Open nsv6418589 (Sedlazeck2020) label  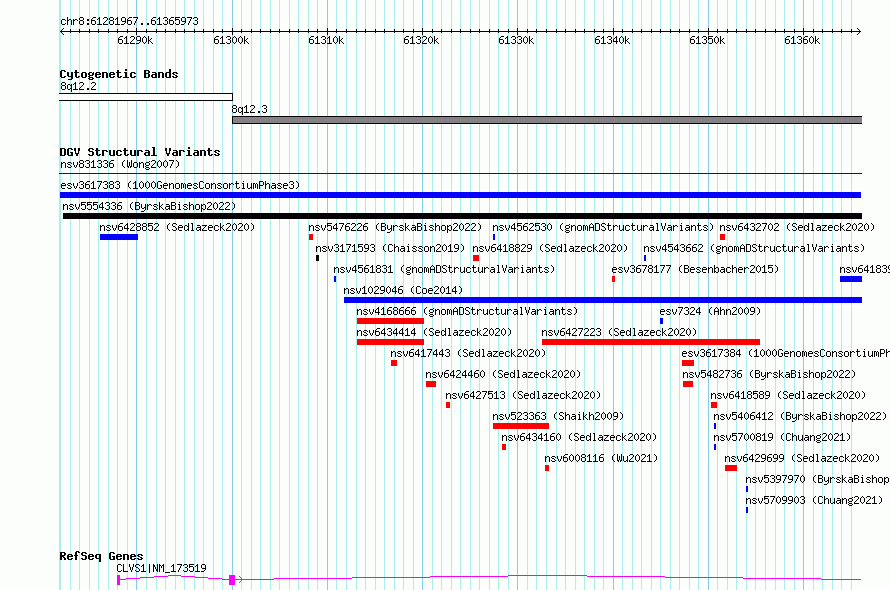788,395
